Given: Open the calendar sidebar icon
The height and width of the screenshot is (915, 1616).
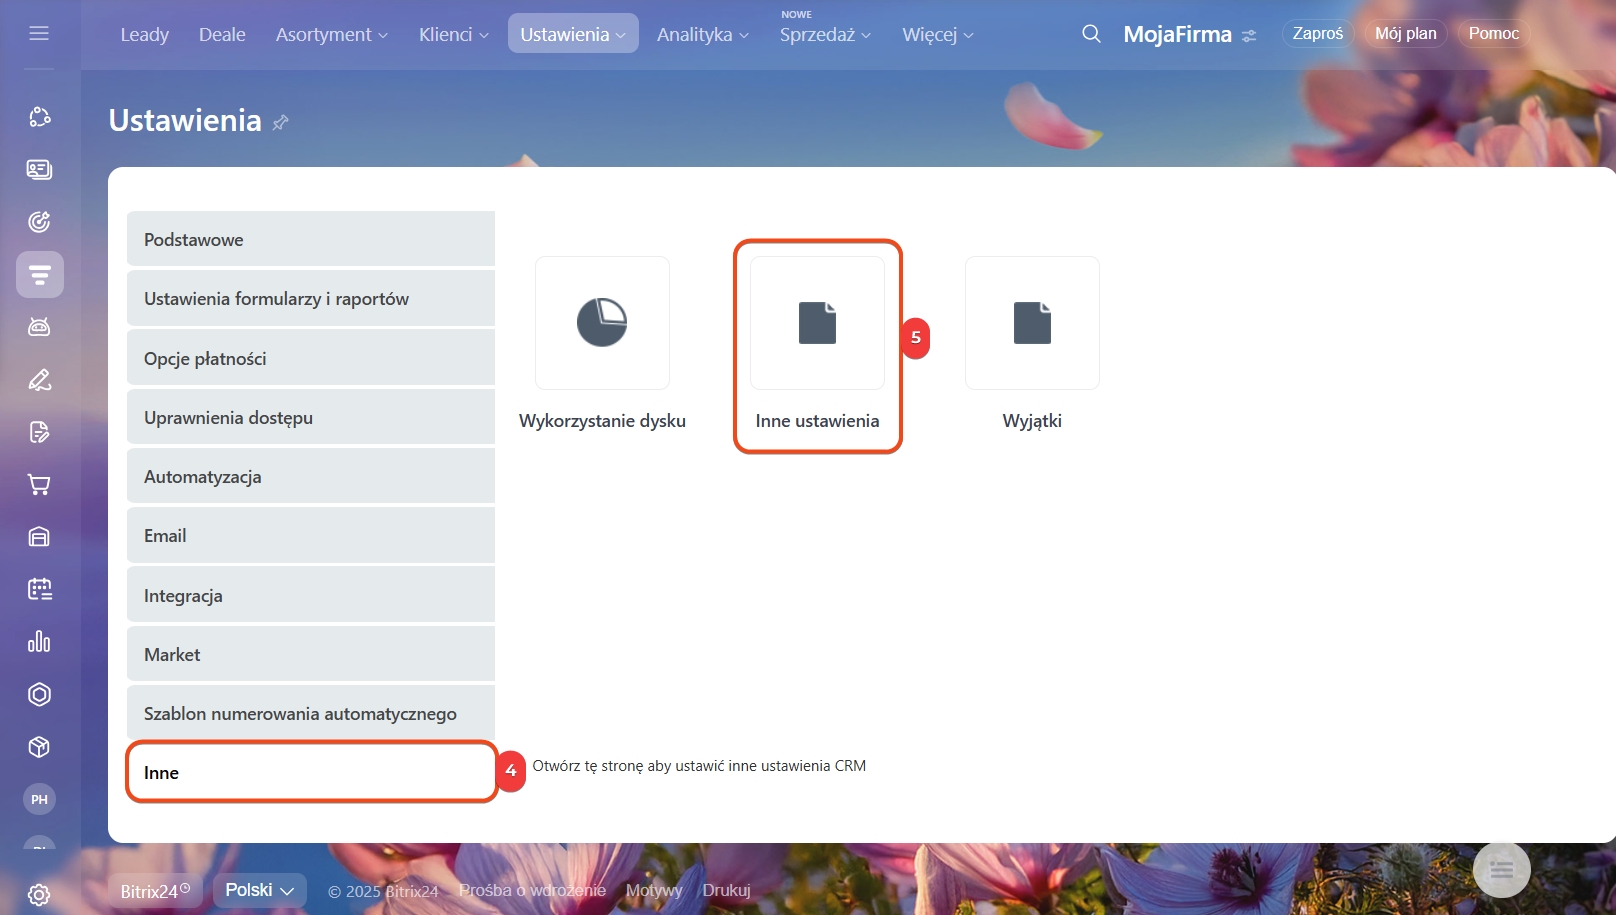Looking at the screenshot, I should 39,589.
